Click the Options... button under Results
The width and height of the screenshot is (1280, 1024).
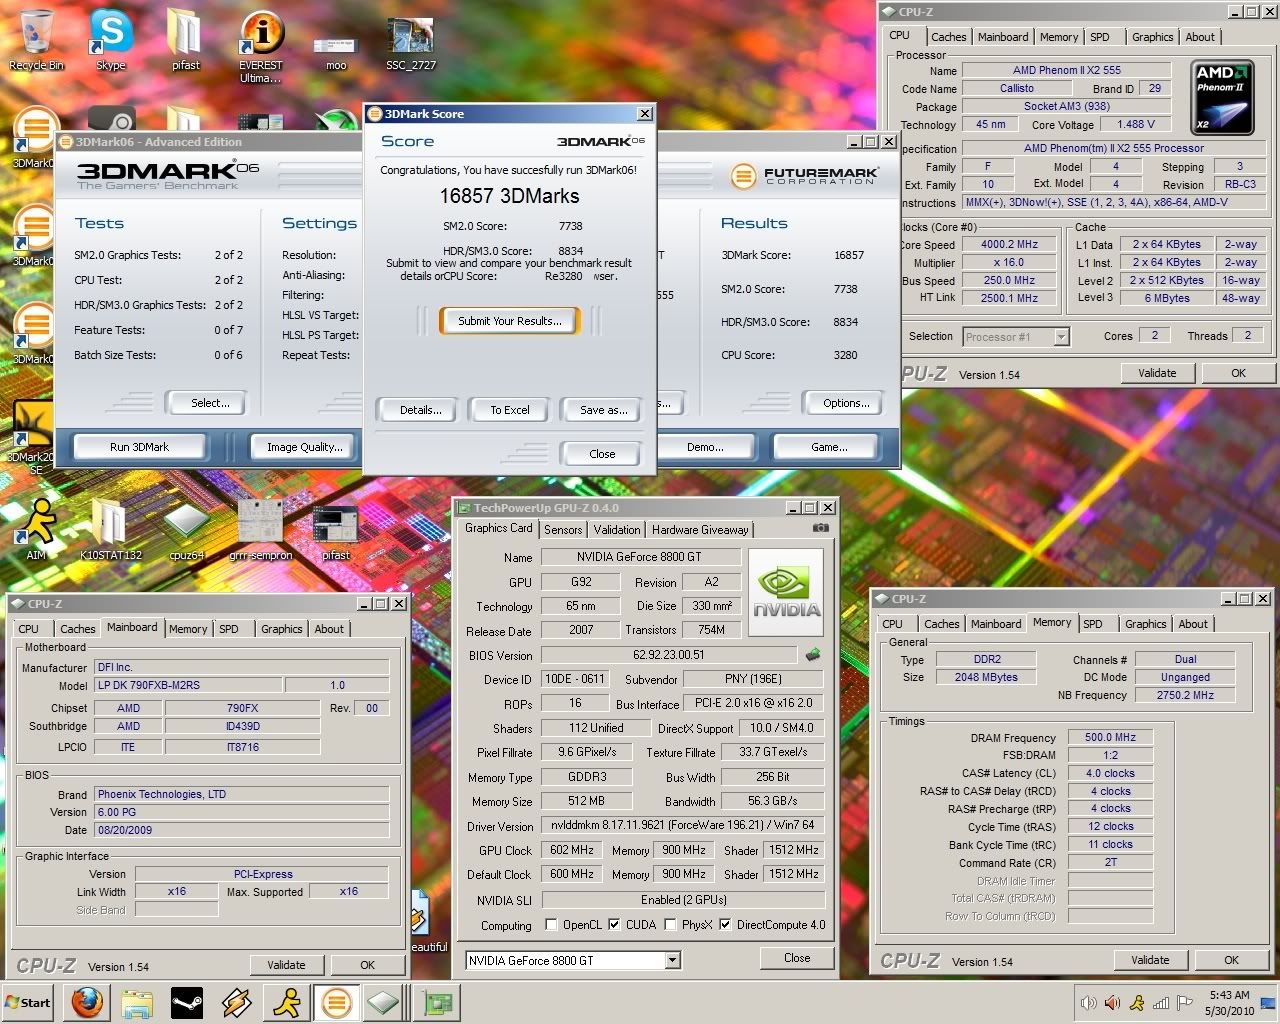point(846,403)
